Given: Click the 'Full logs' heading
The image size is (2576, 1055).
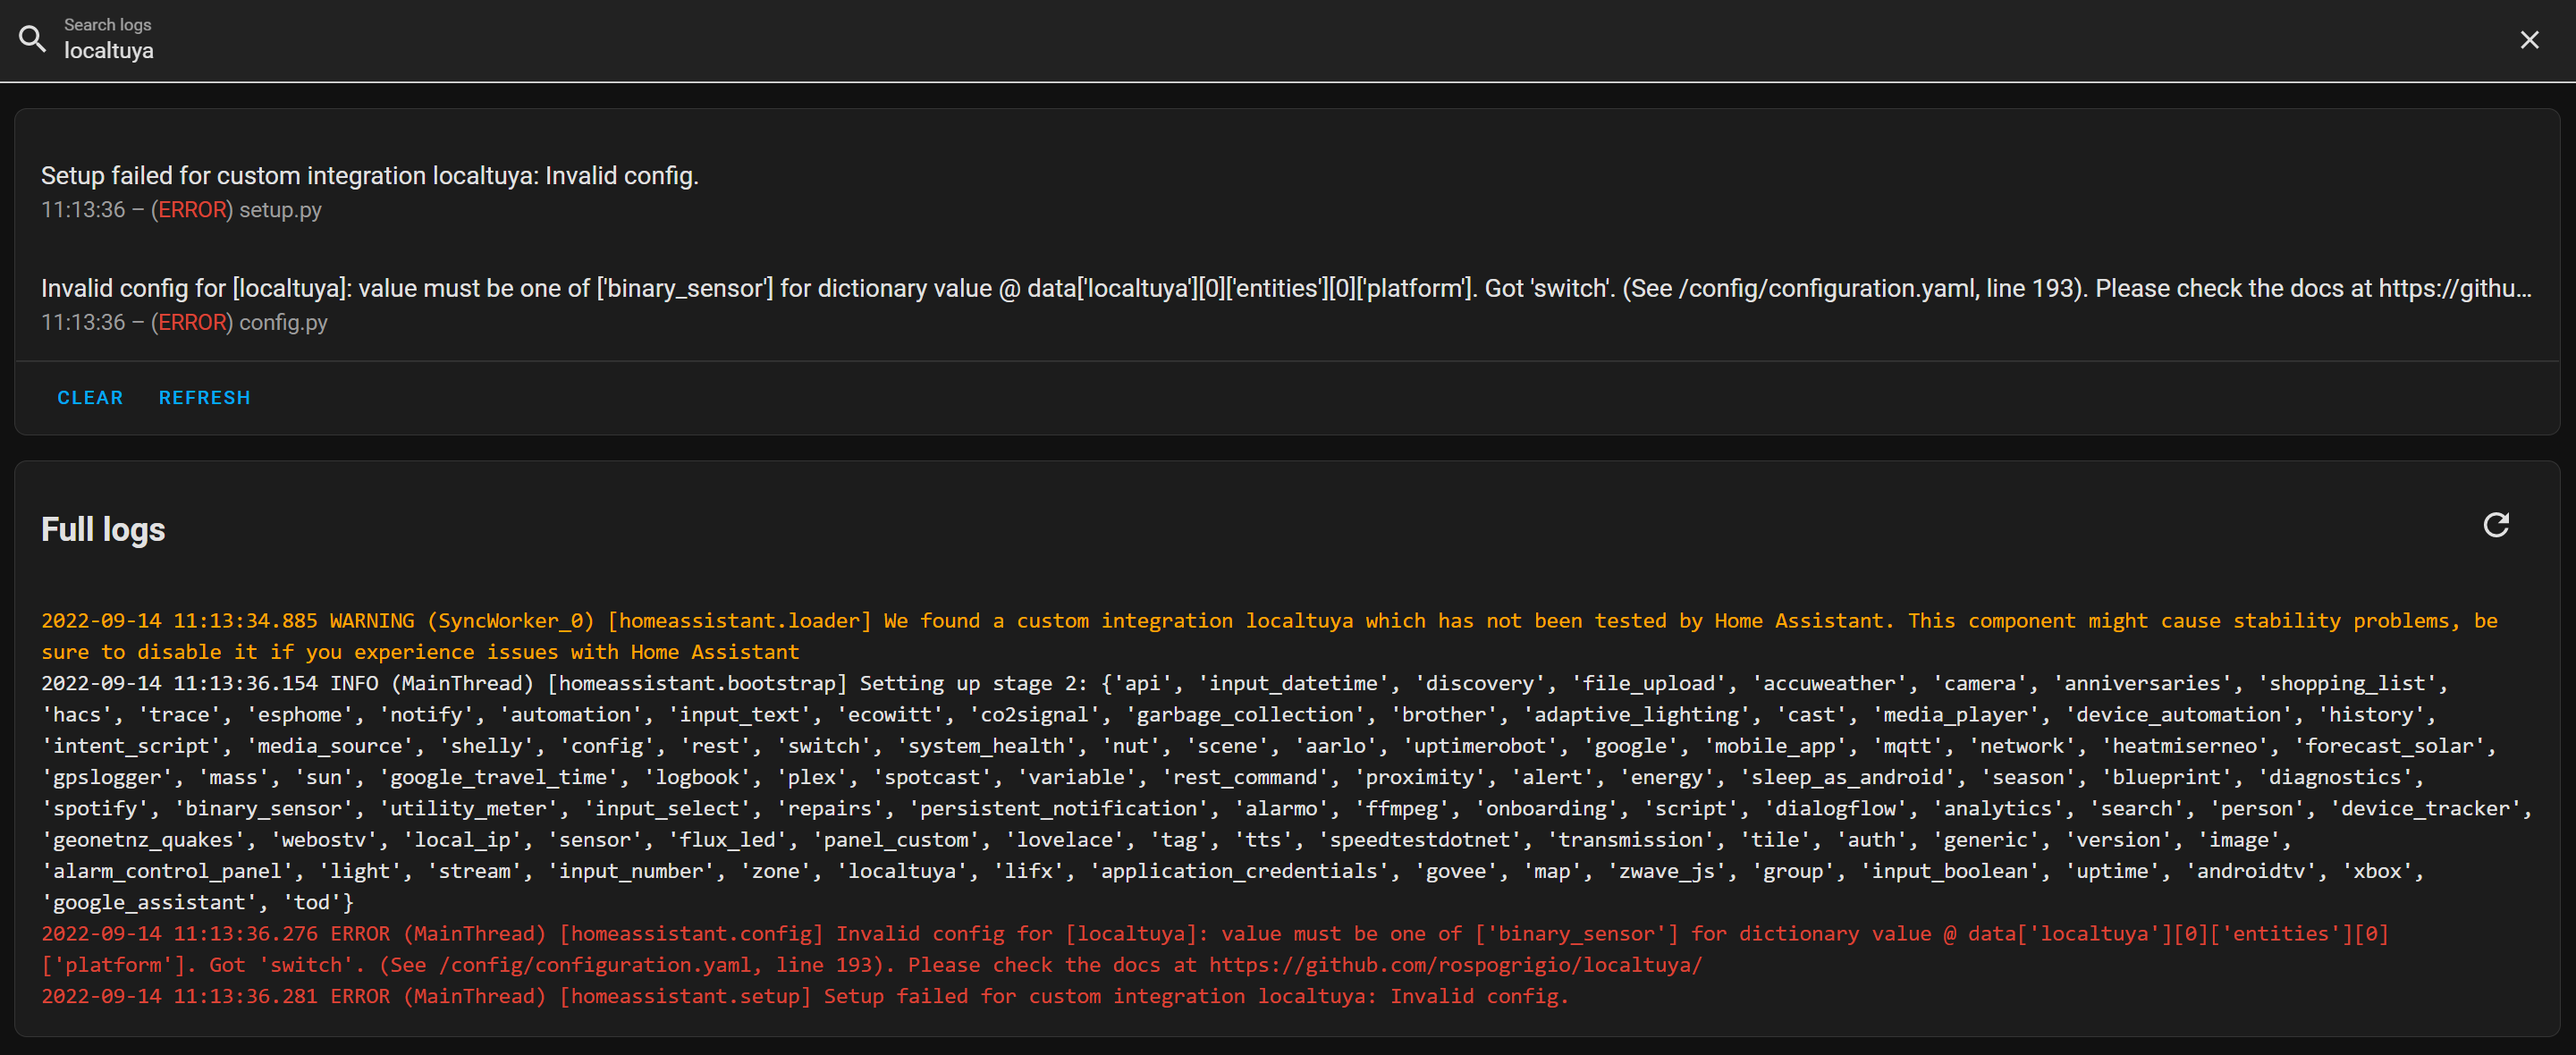Looking at the screenshot, I should point(103,529).
